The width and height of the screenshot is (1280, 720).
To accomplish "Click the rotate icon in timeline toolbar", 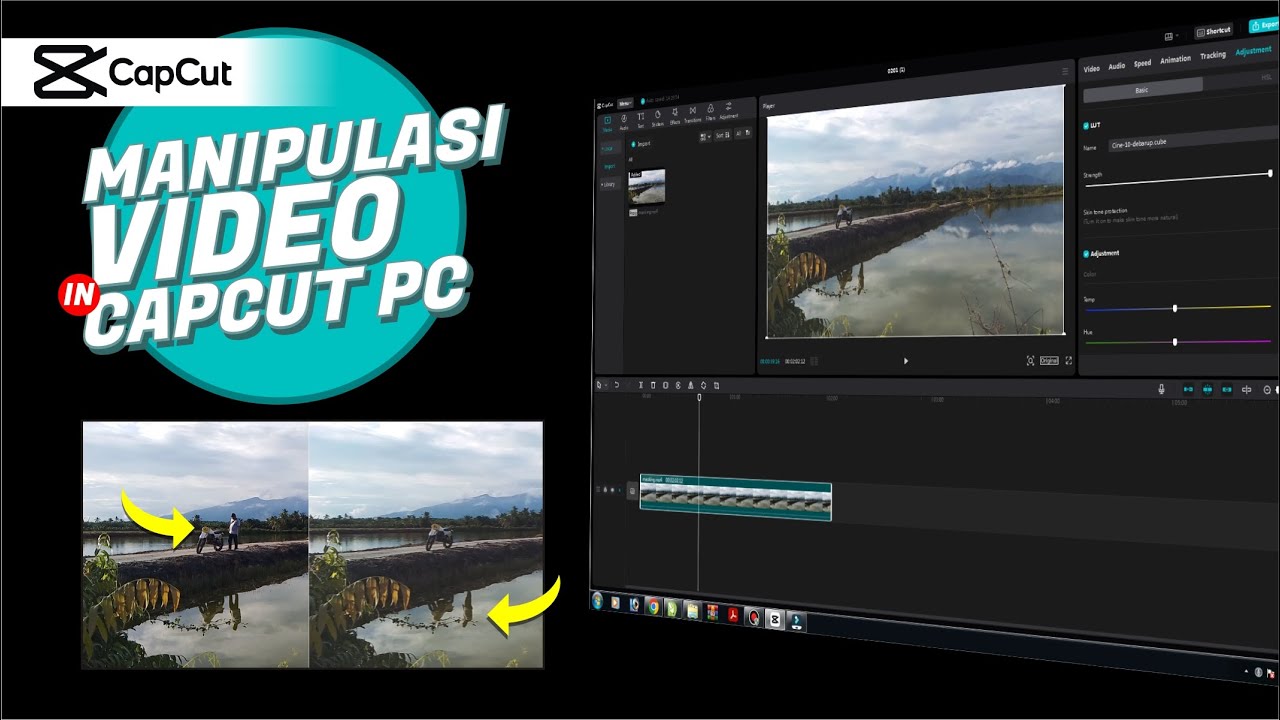I will [x=703, y=385].
